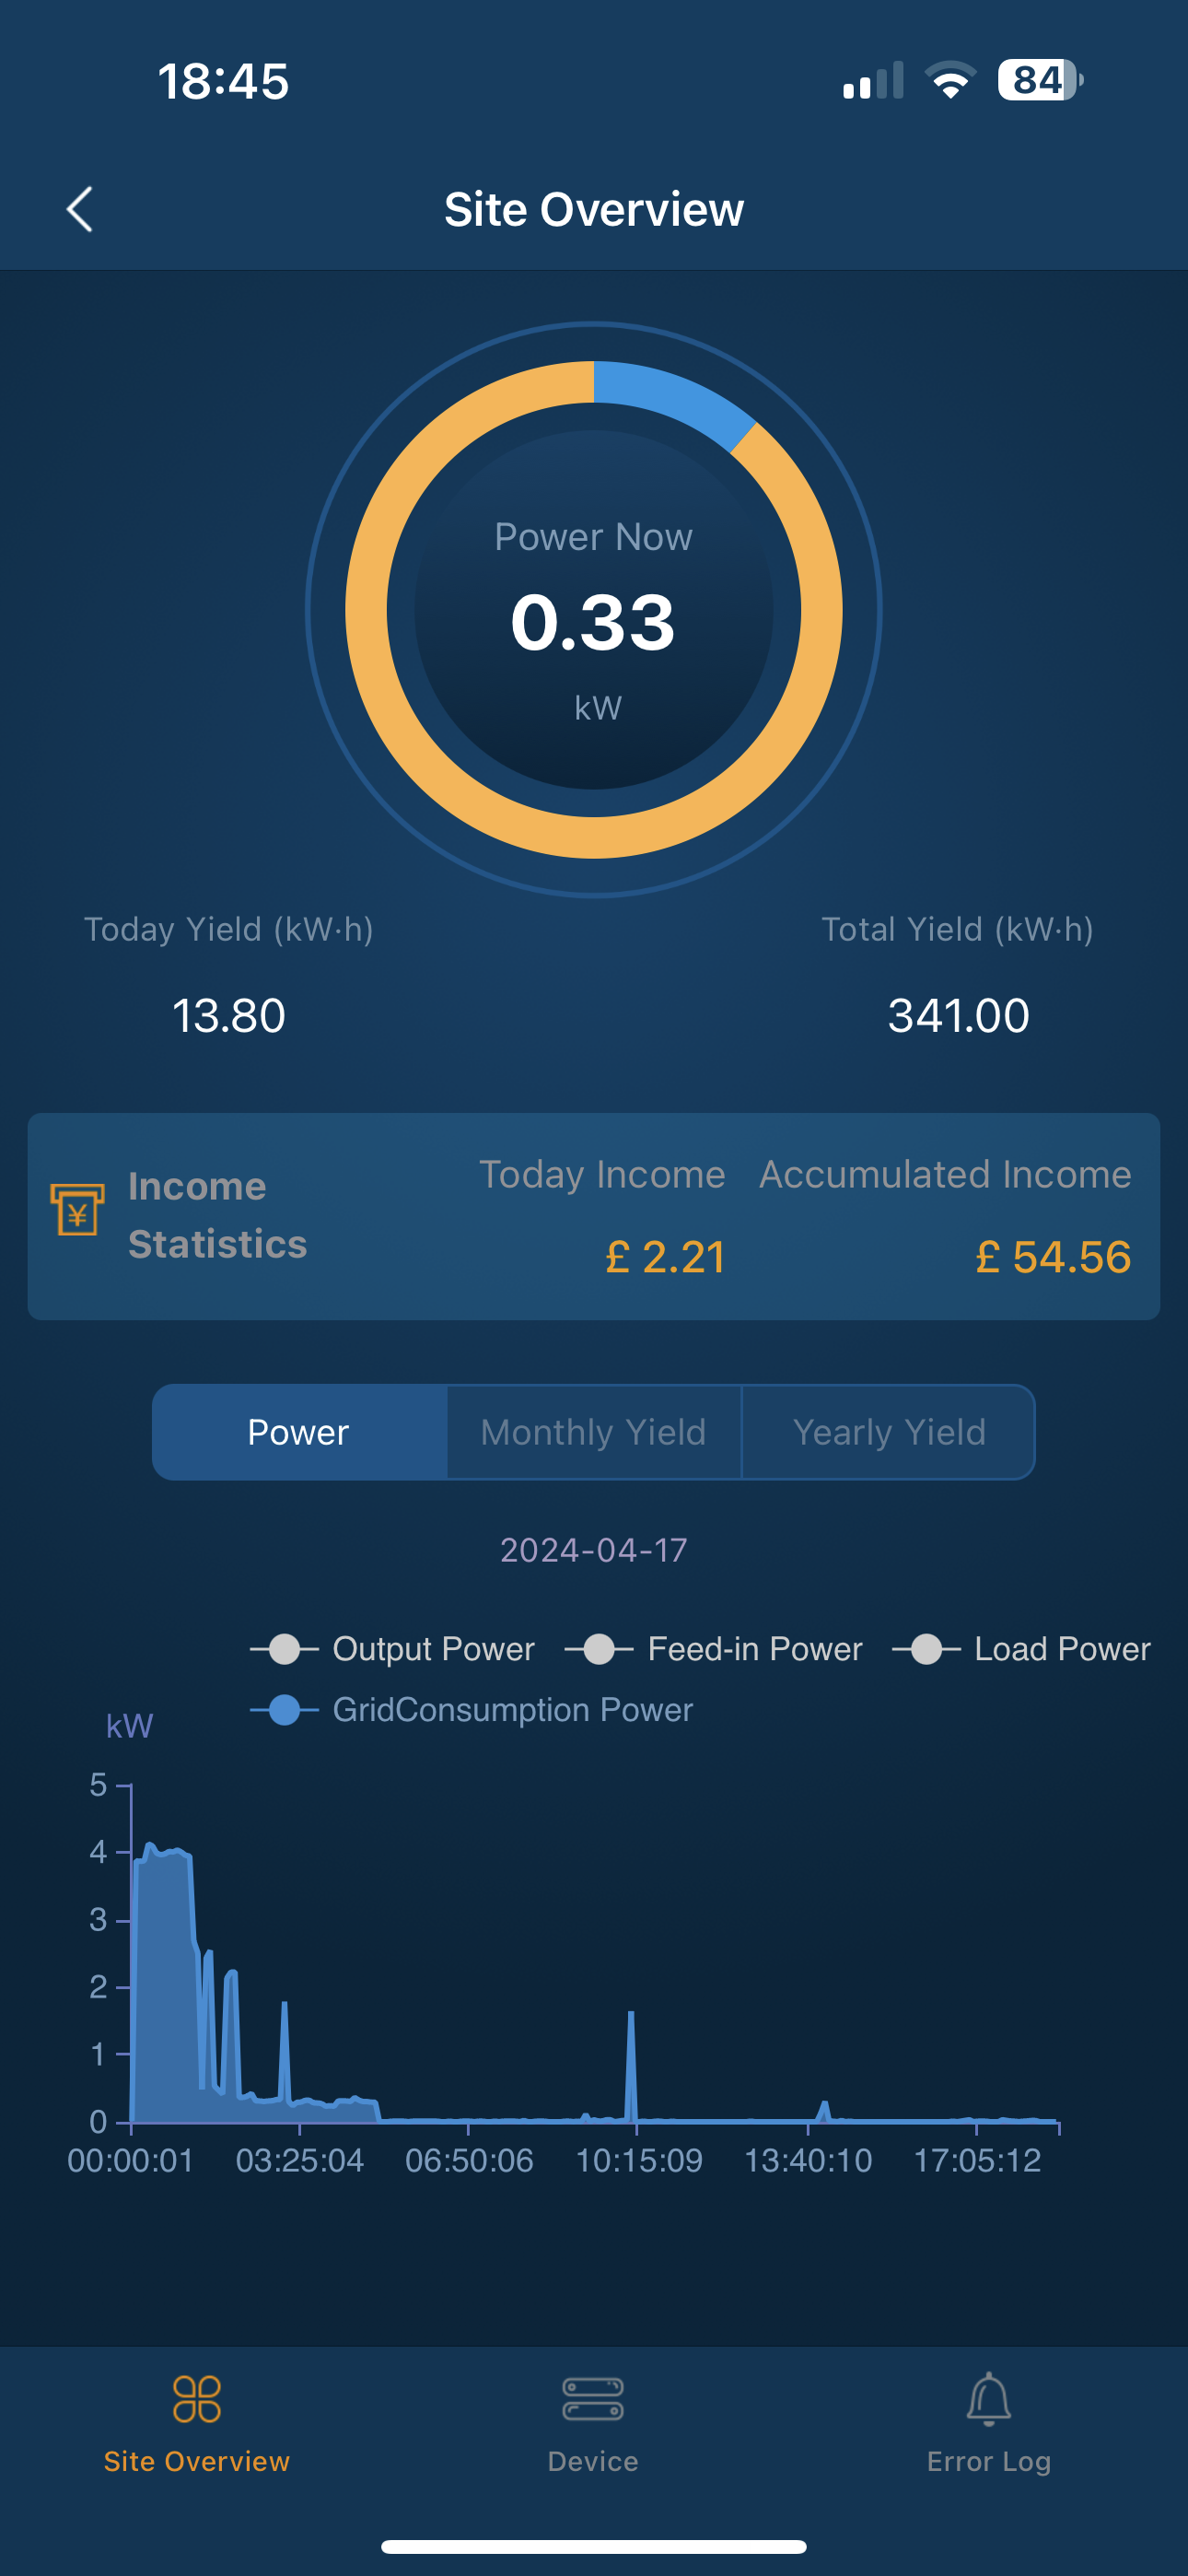Image resolution: width=1188 pixels, height=2576 pixels.
Task: Switch to the Yearly Yield tab
Action: (889, 1432)
